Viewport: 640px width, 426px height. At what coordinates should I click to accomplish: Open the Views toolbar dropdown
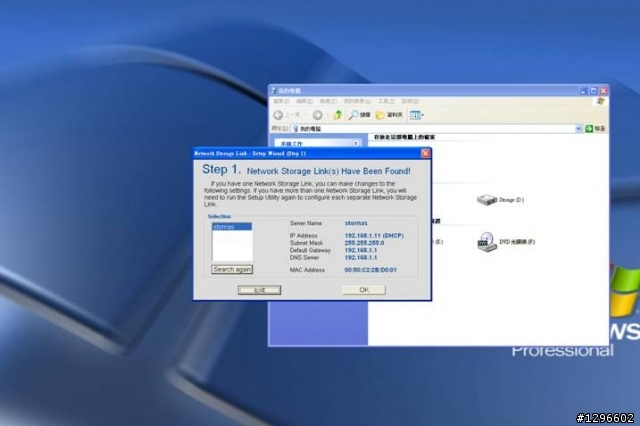417,115
